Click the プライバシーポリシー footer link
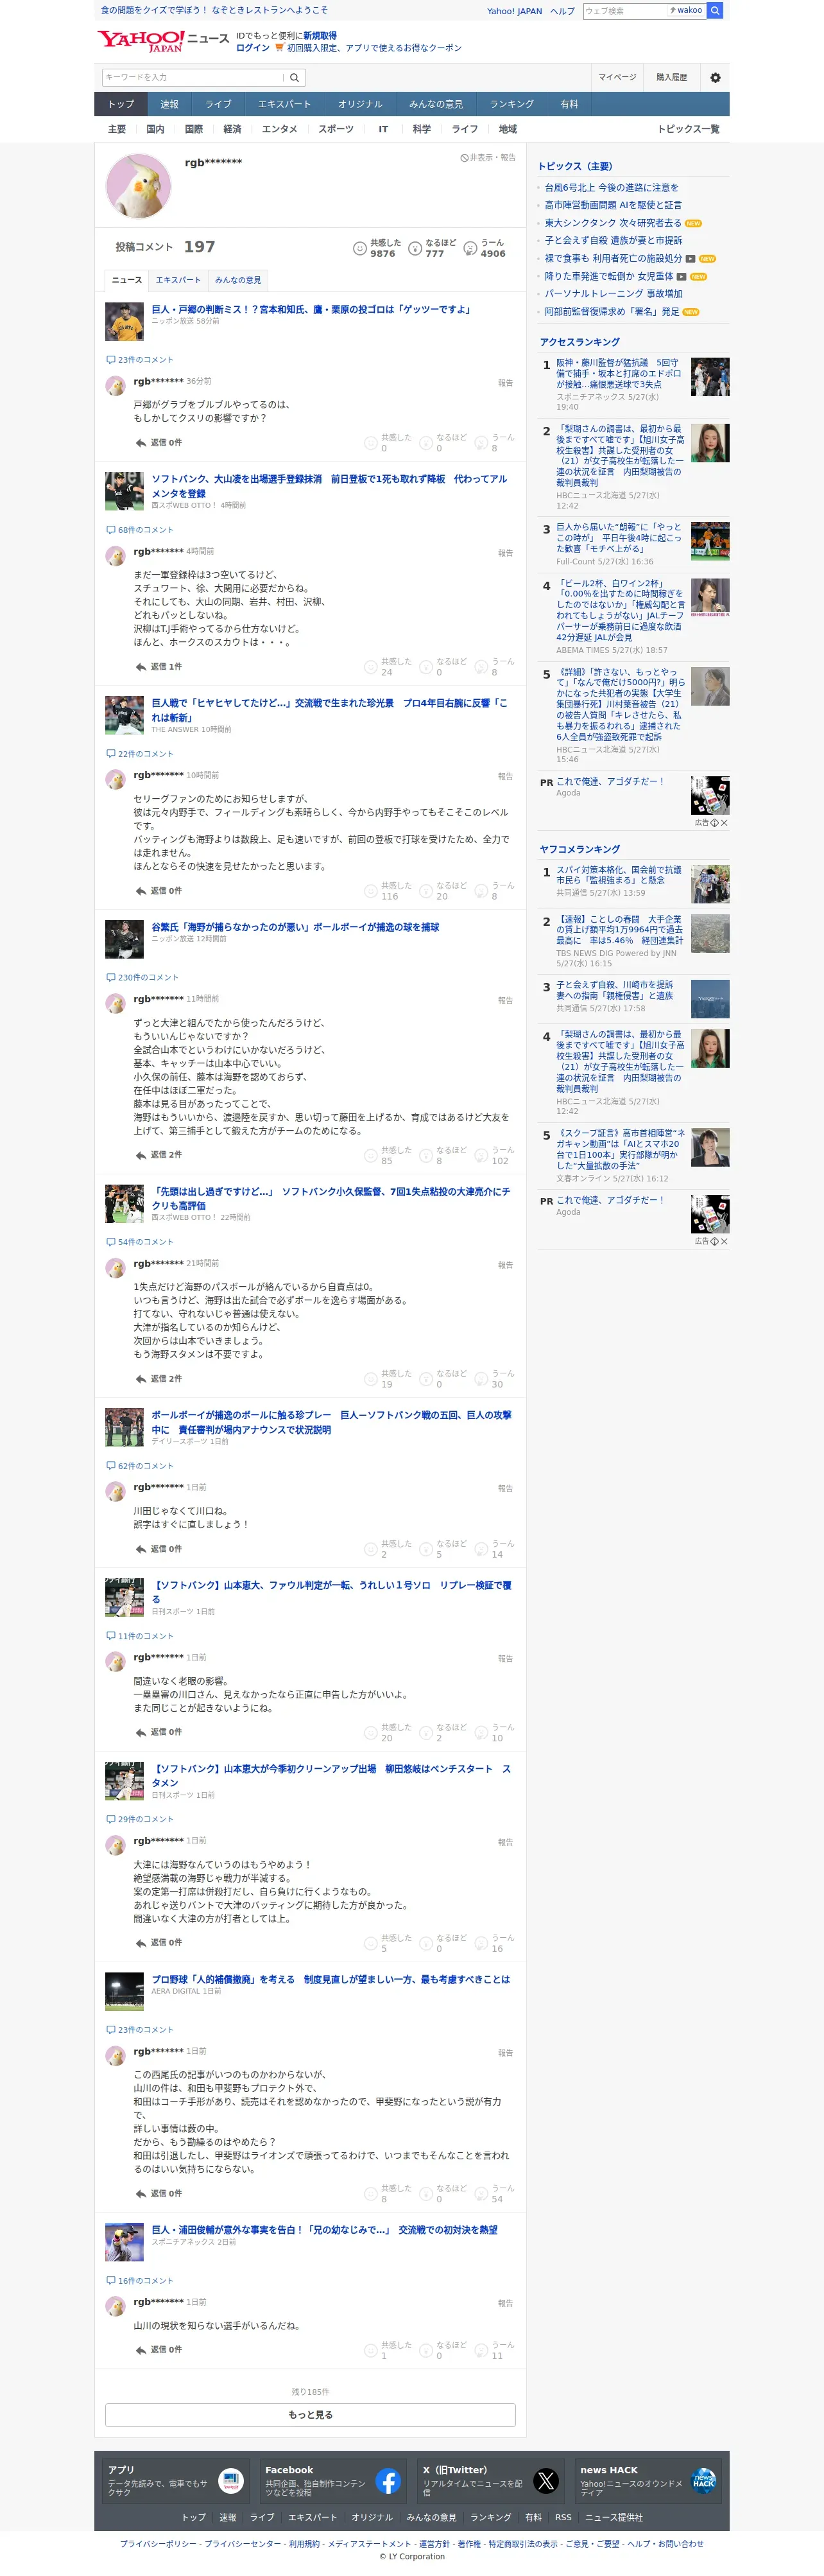 tap(159, 2544)
